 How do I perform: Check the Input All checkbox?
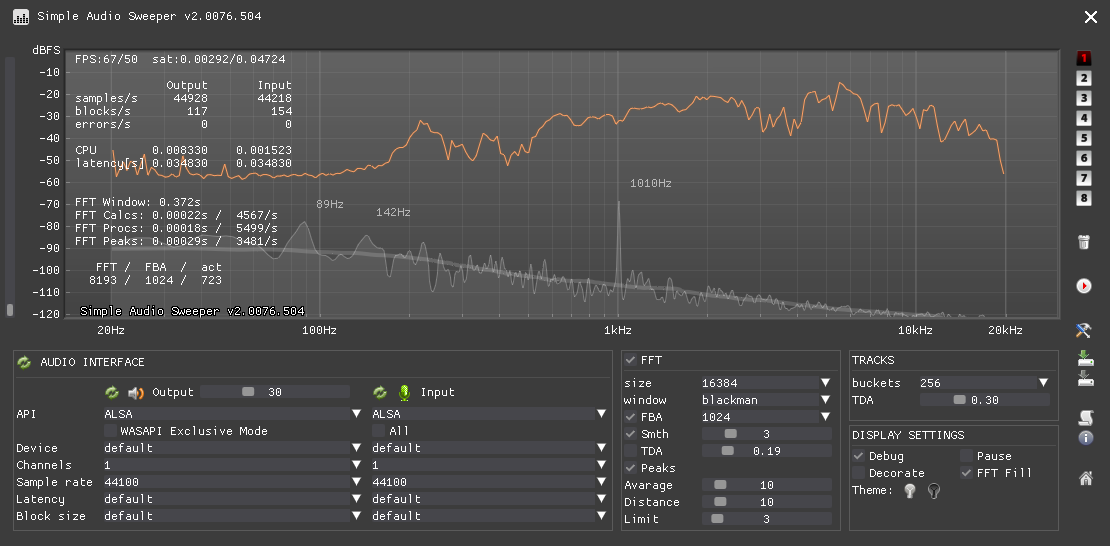pyautogui.click(x=379, y=431)
